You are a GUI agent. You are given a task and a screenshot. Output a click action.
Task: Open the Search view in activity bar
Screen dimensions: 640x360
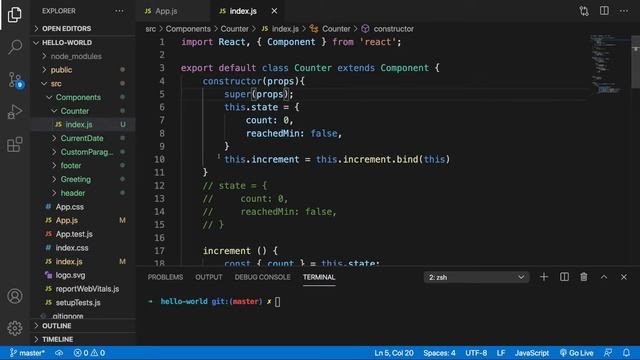tap(15, 47)
